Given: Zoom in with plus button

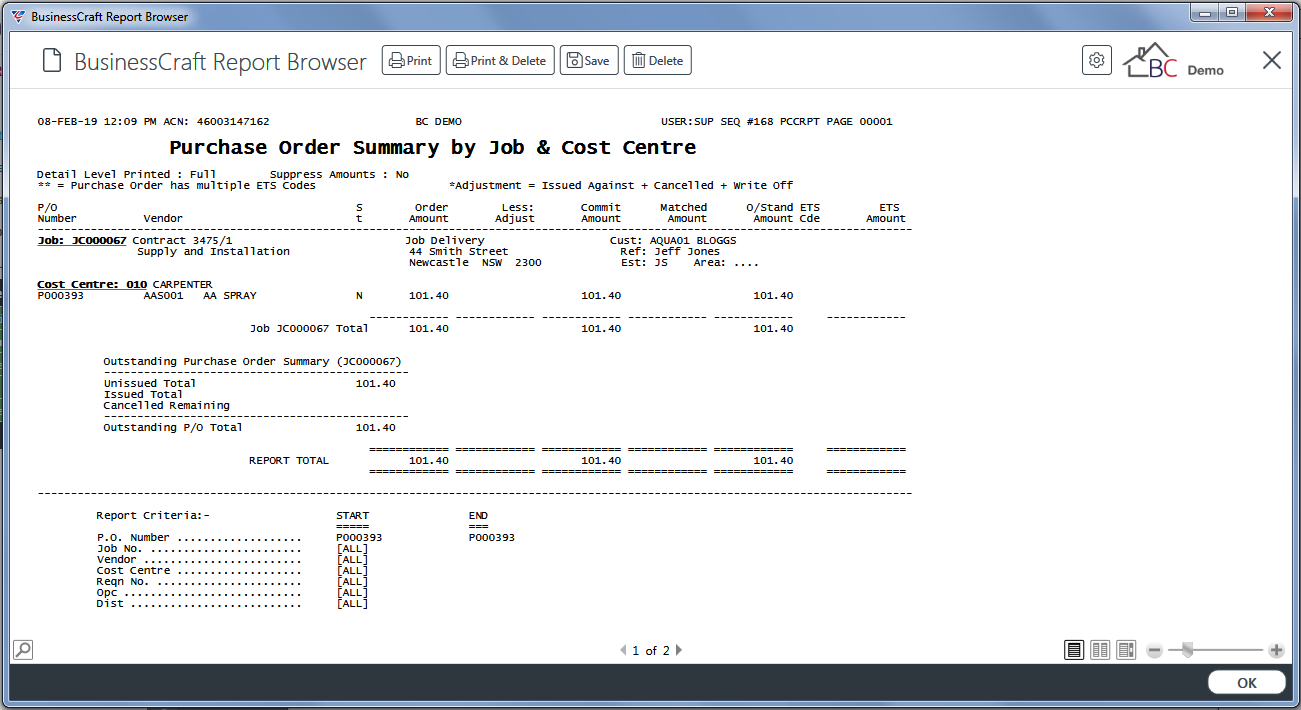Looking at the screenshot, I should point(1276,650).
